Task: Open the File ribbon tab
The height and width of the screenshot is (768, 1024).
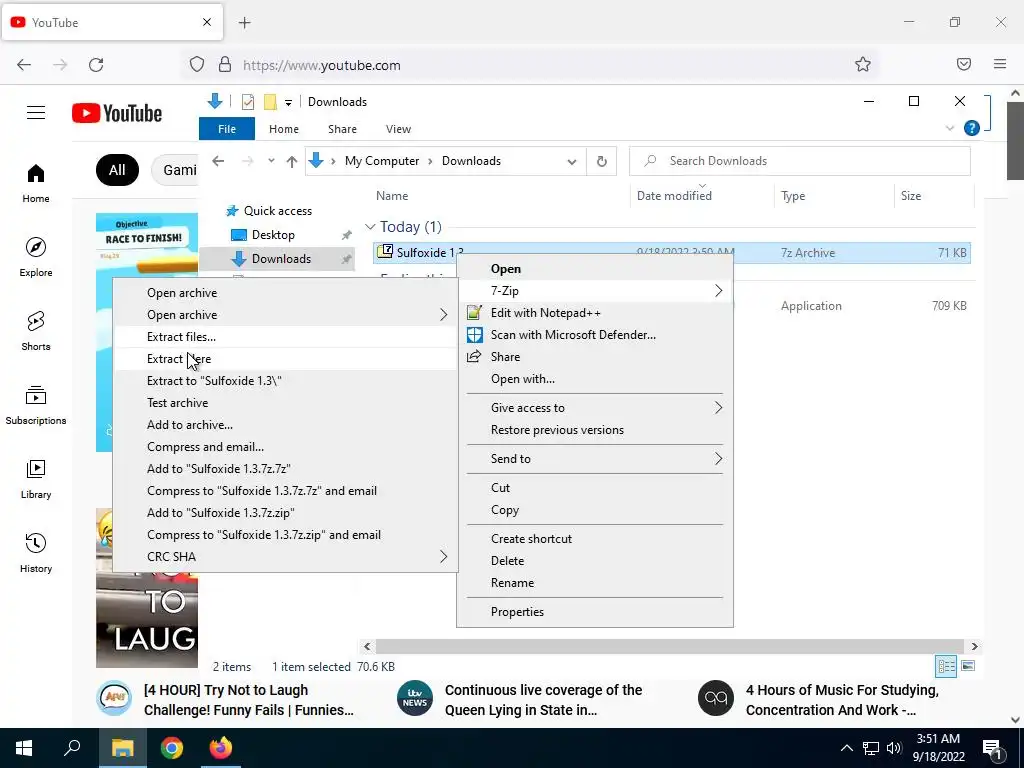Action: pyautogui.click(x=227, y=129)
